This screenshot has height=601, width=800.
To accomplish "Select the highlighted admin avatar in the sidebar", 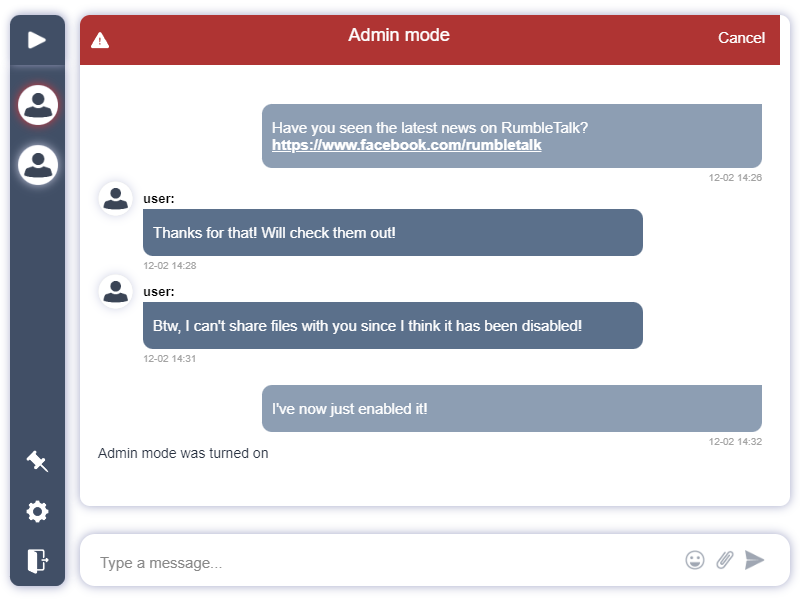I will 37,104.
